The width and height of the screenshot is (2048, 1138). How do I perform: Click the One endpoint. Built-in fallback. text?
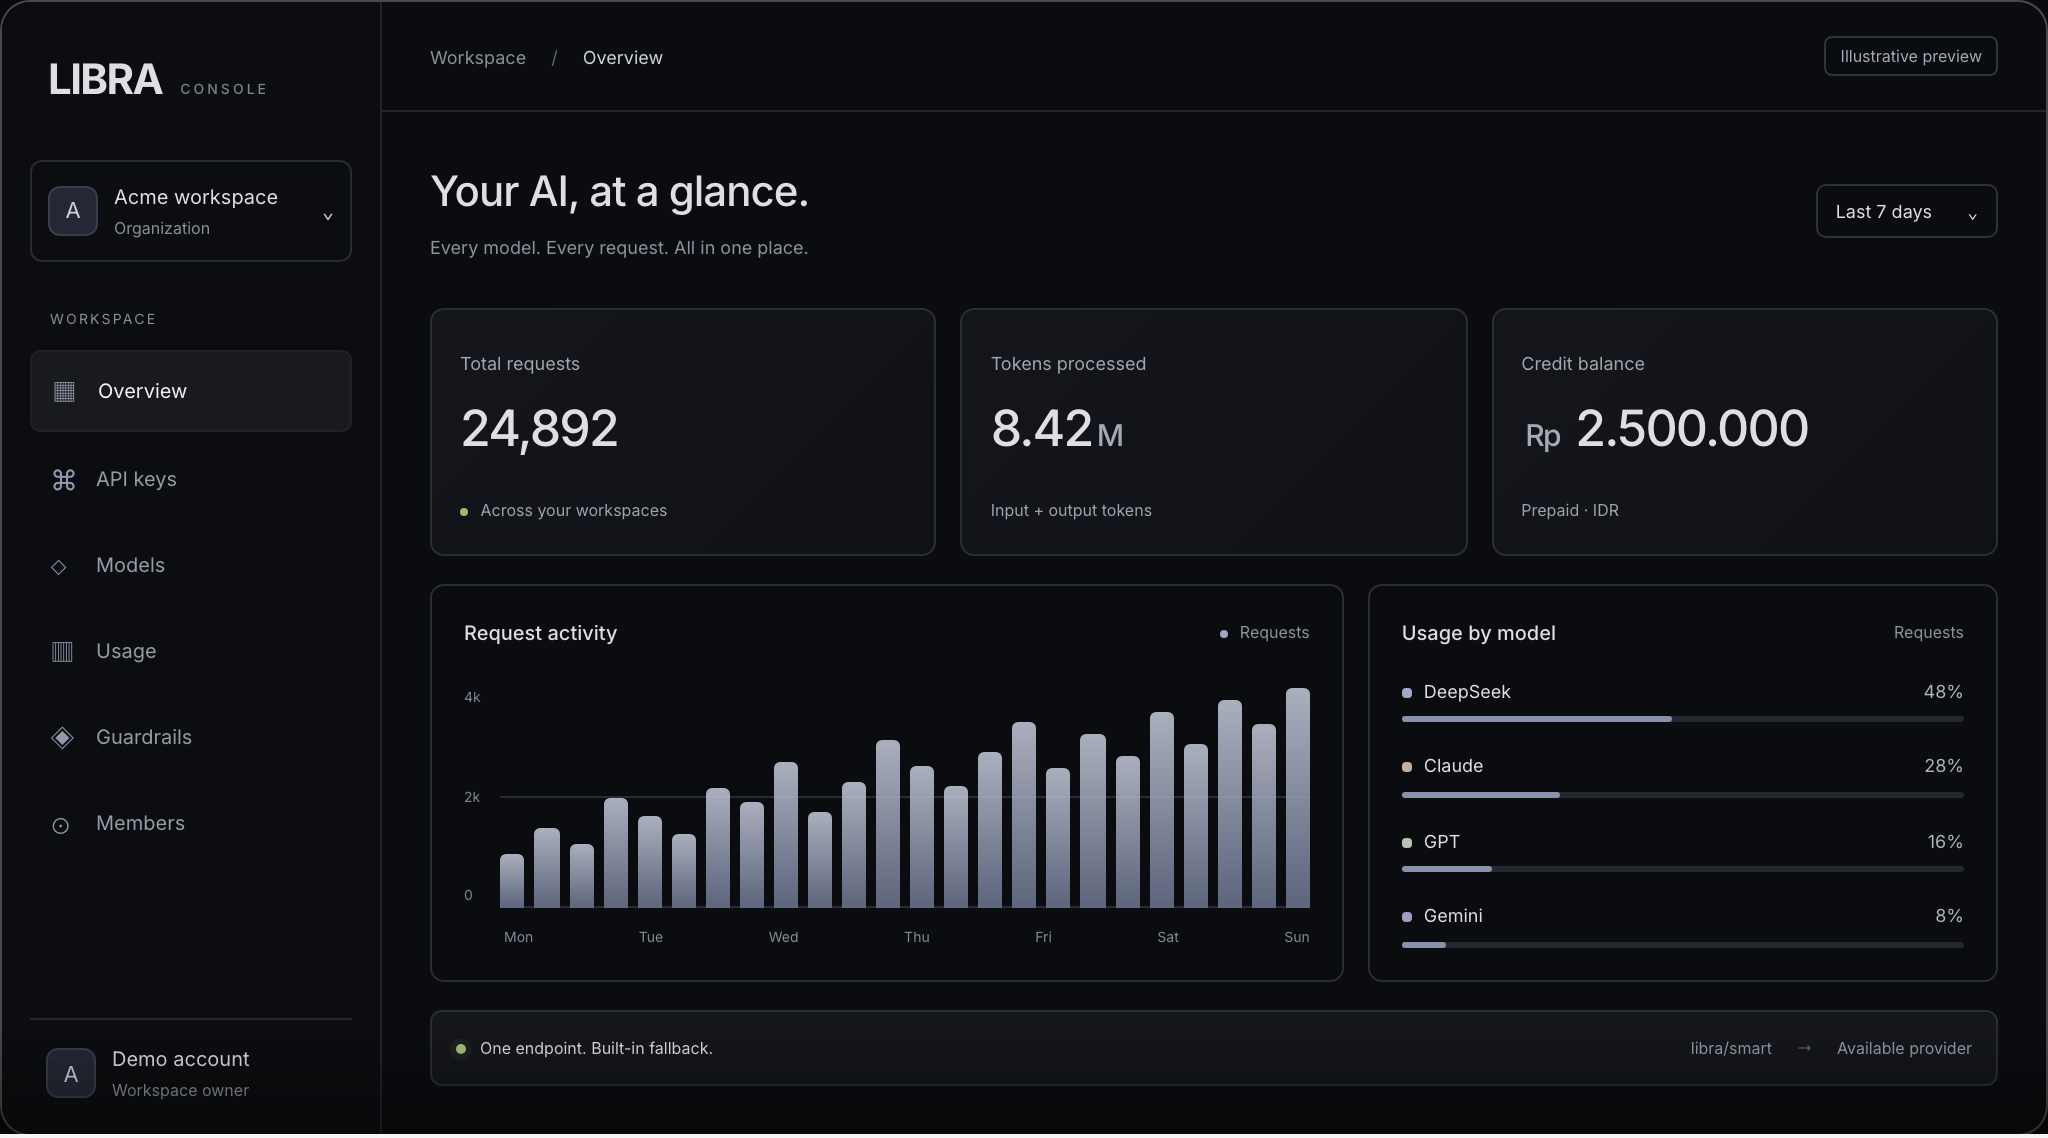coord(596,1048)
